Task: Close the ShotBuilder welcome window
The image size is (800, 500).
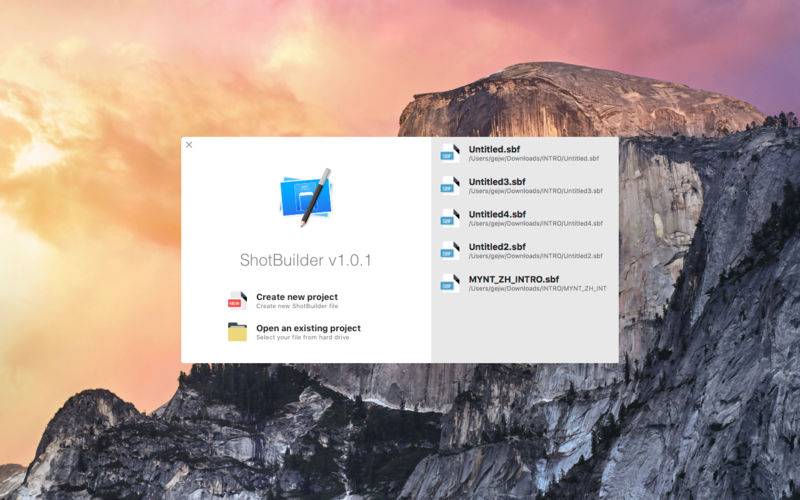Action: click(x=189, y=145)
